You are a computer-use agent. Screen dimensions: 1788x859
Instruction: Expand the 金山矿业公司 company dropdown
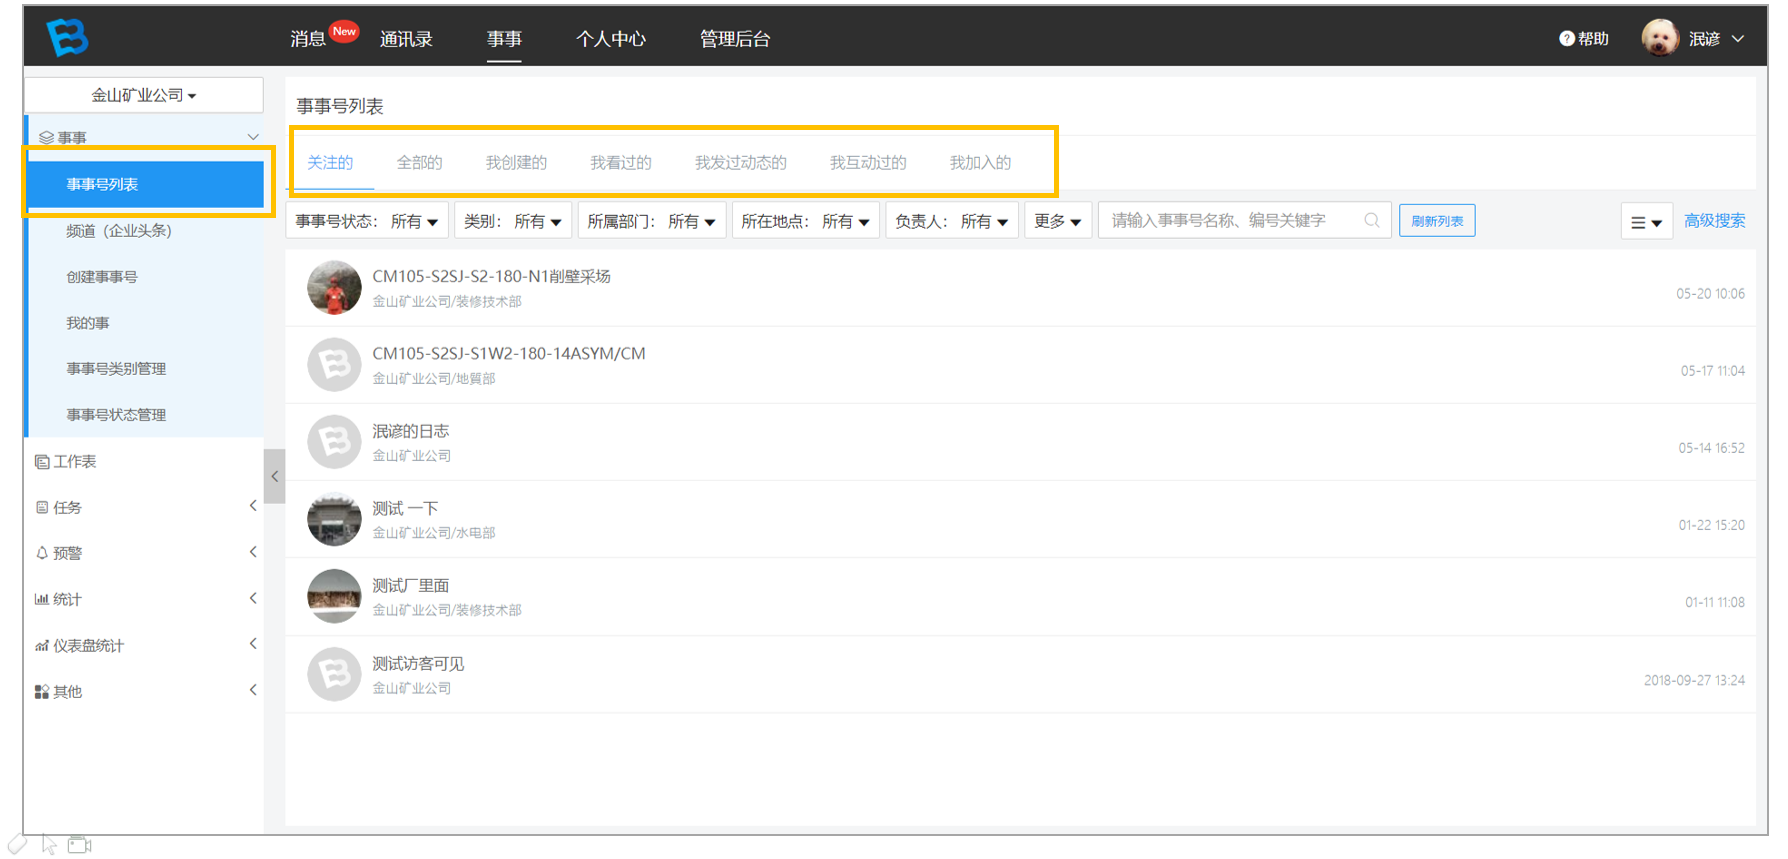[x=144, y=95]
